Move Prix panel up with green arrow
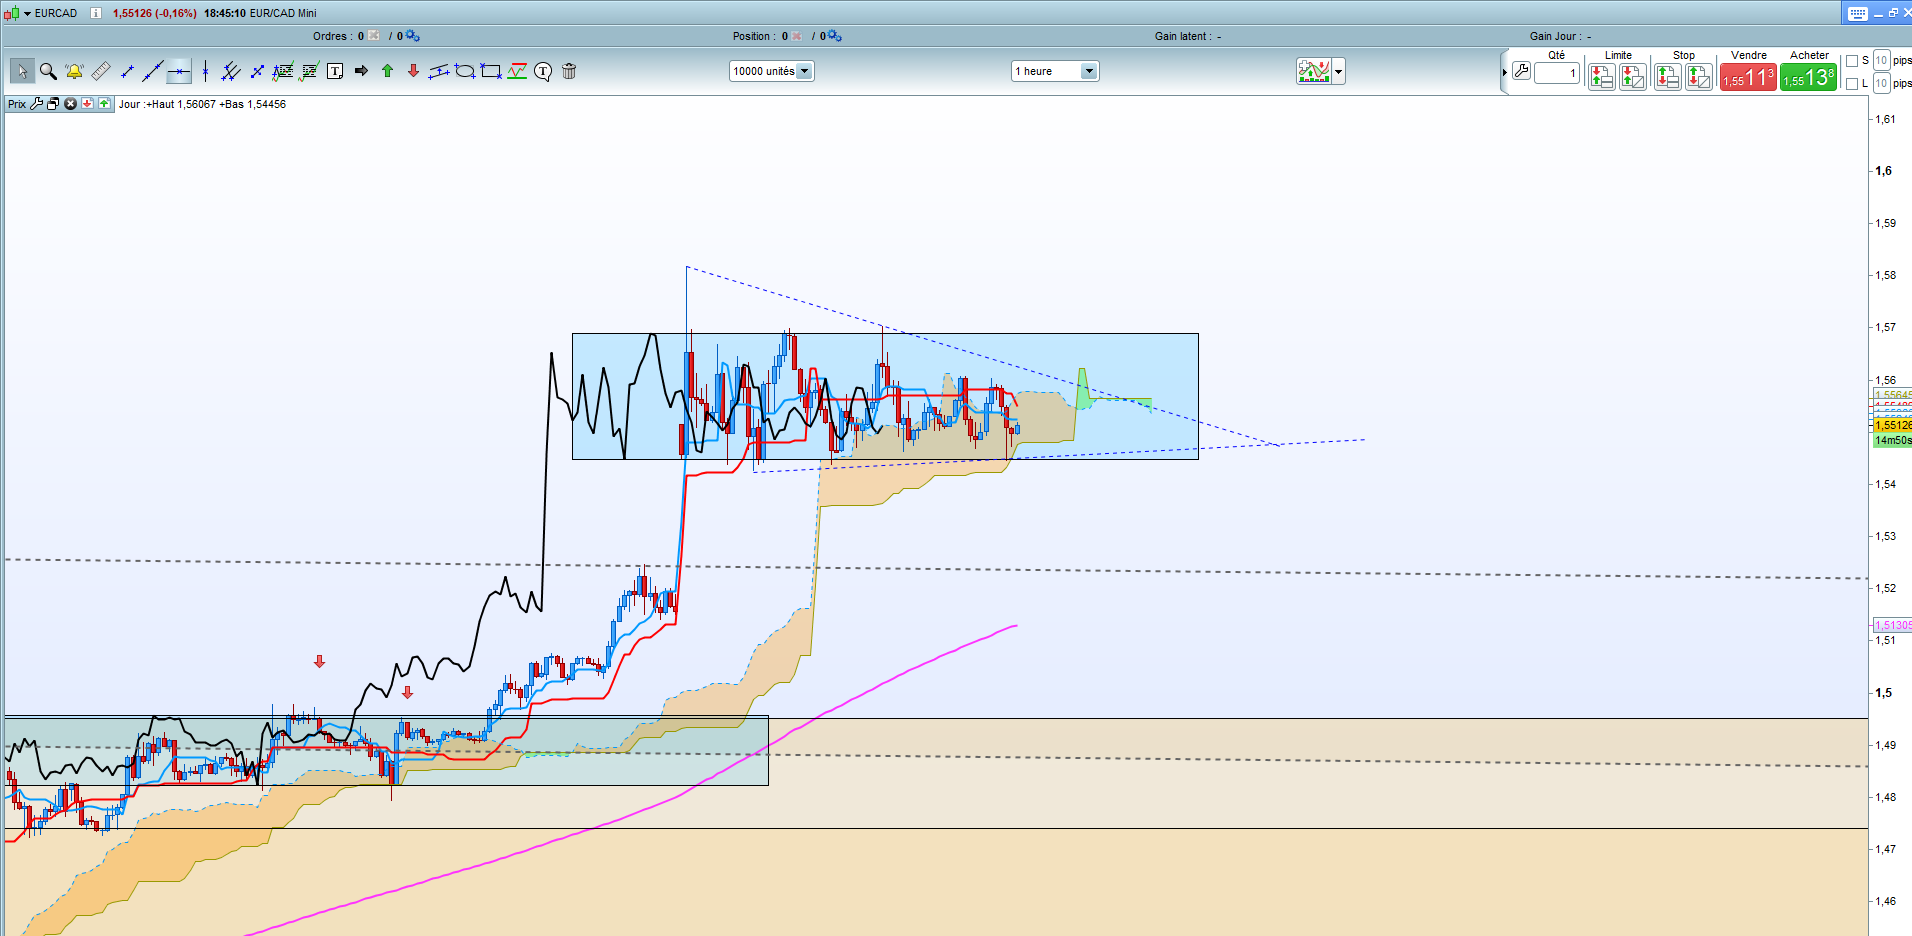The height and width of the screenshot is (936, 1912). [104, 104]
